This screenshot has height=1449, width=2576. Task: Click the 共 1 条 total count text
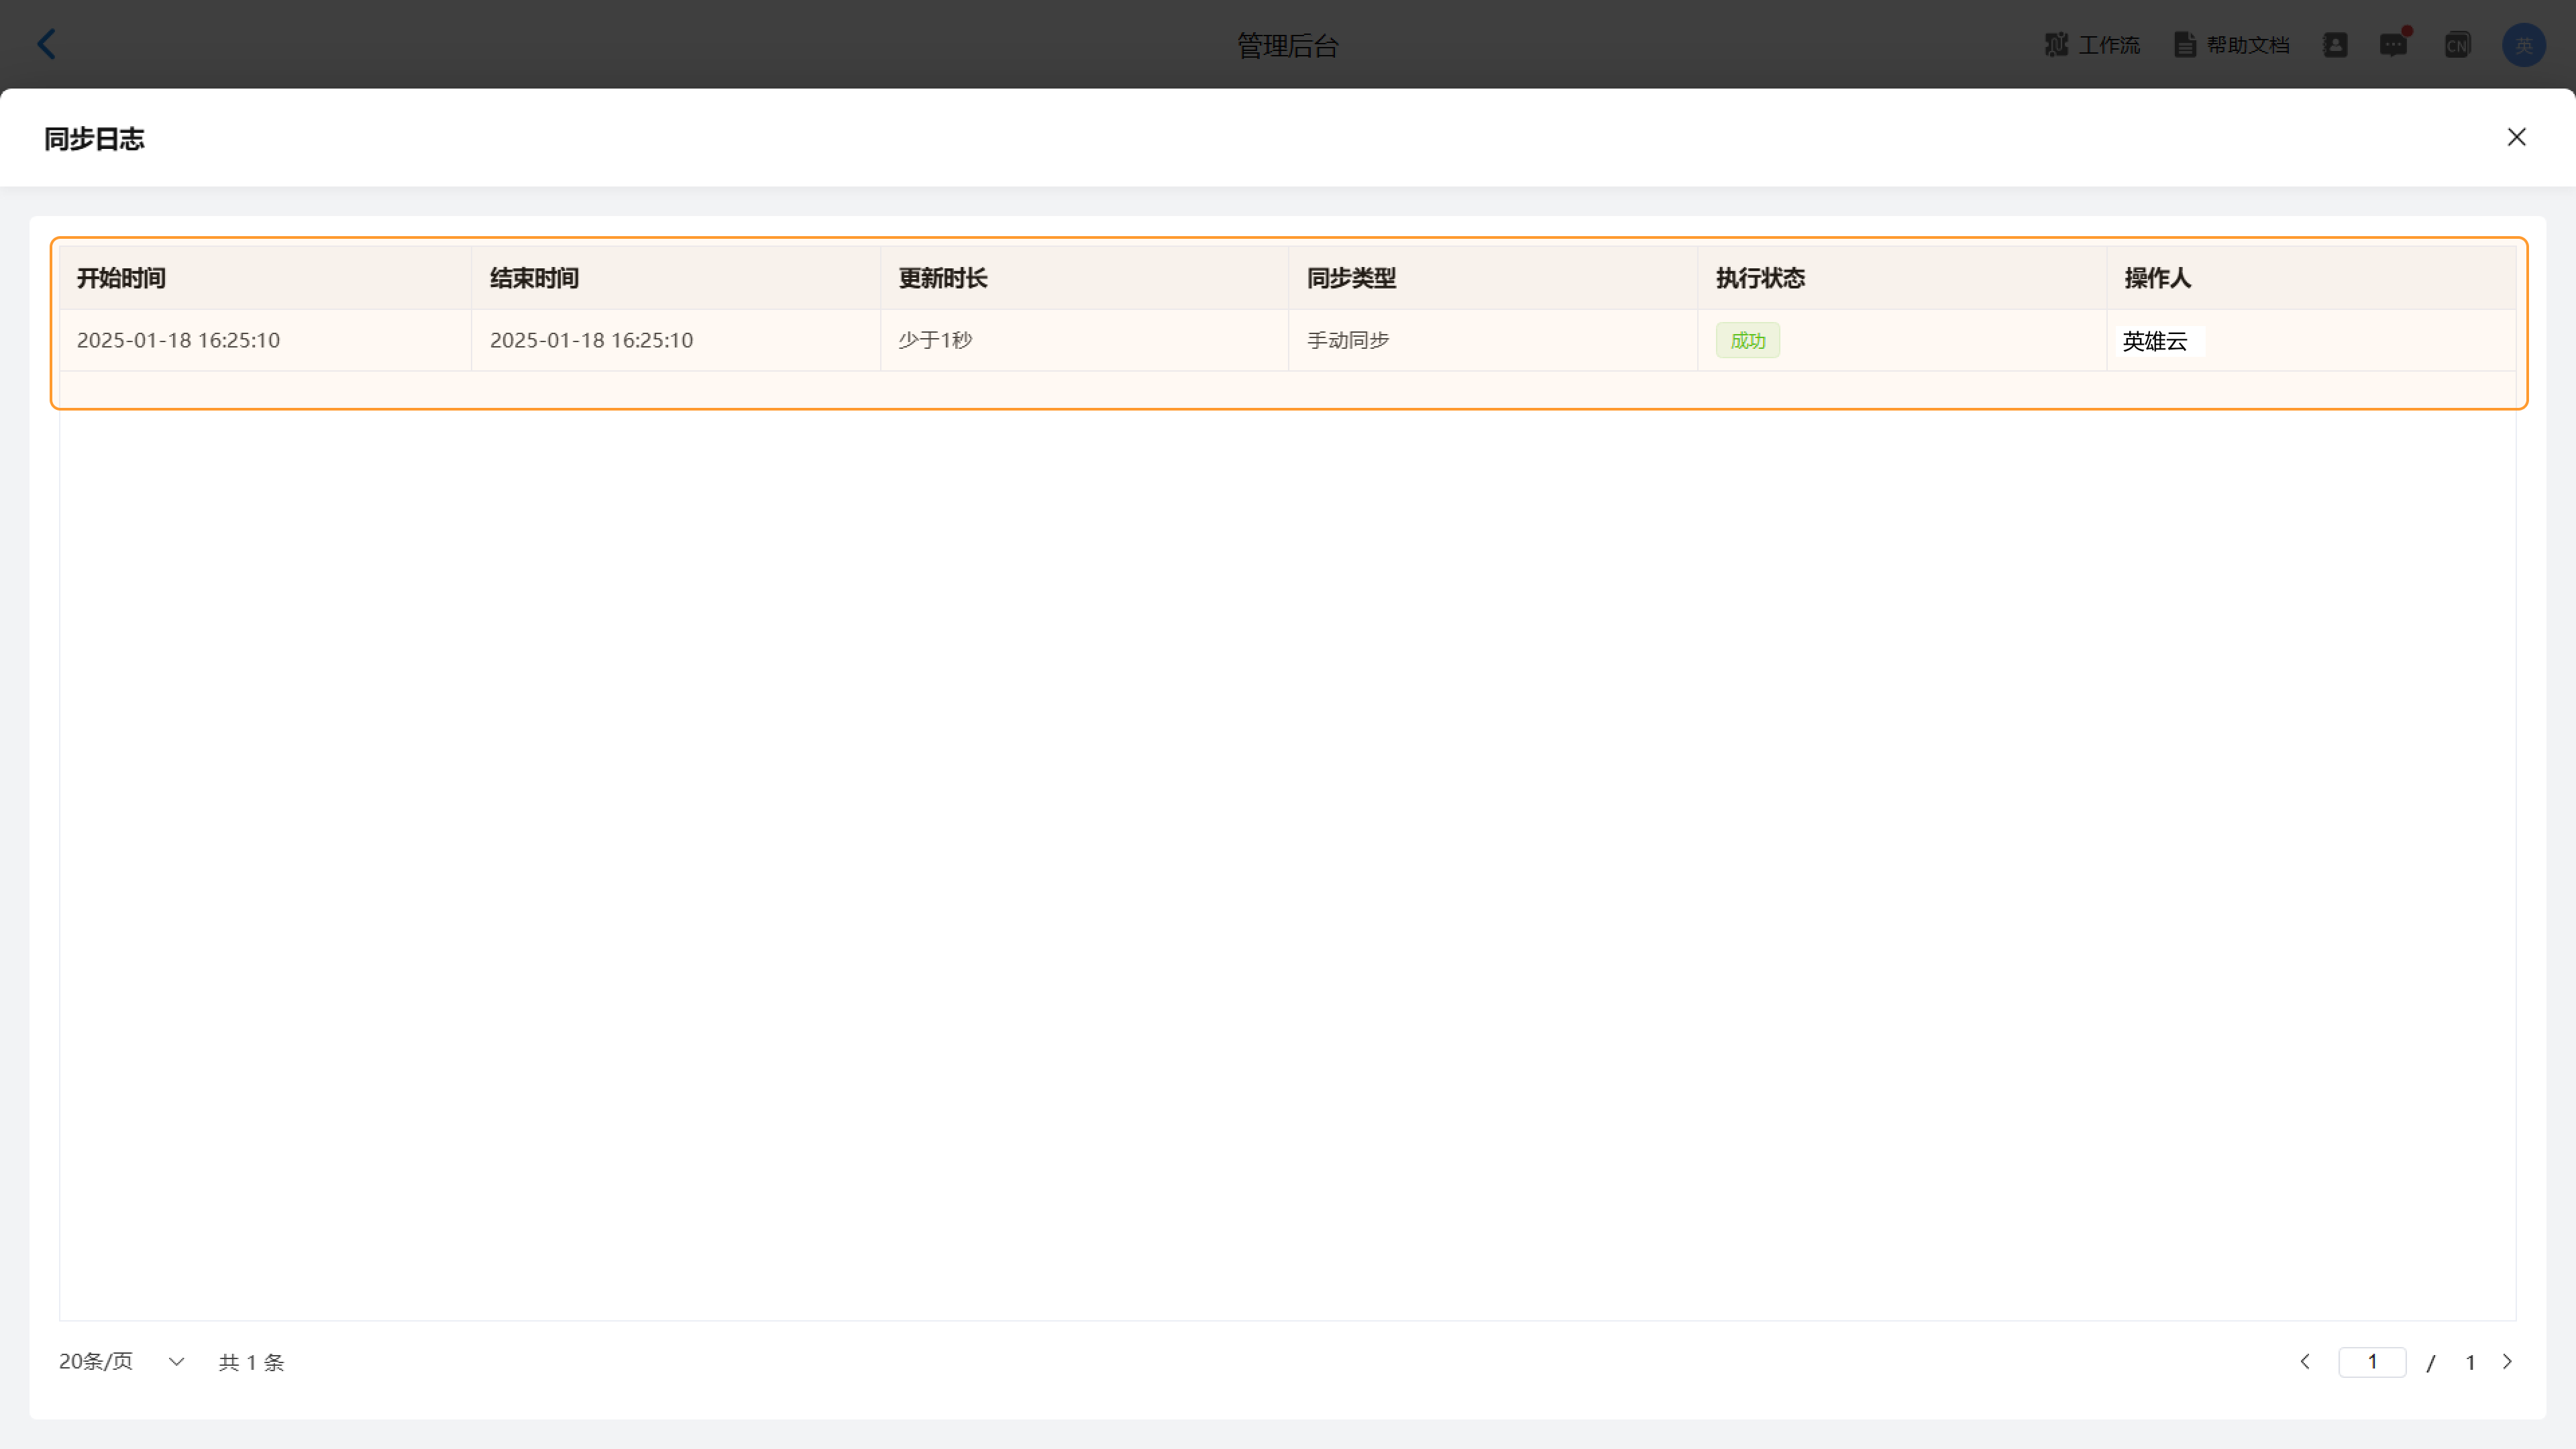[x=252, y=1362]
